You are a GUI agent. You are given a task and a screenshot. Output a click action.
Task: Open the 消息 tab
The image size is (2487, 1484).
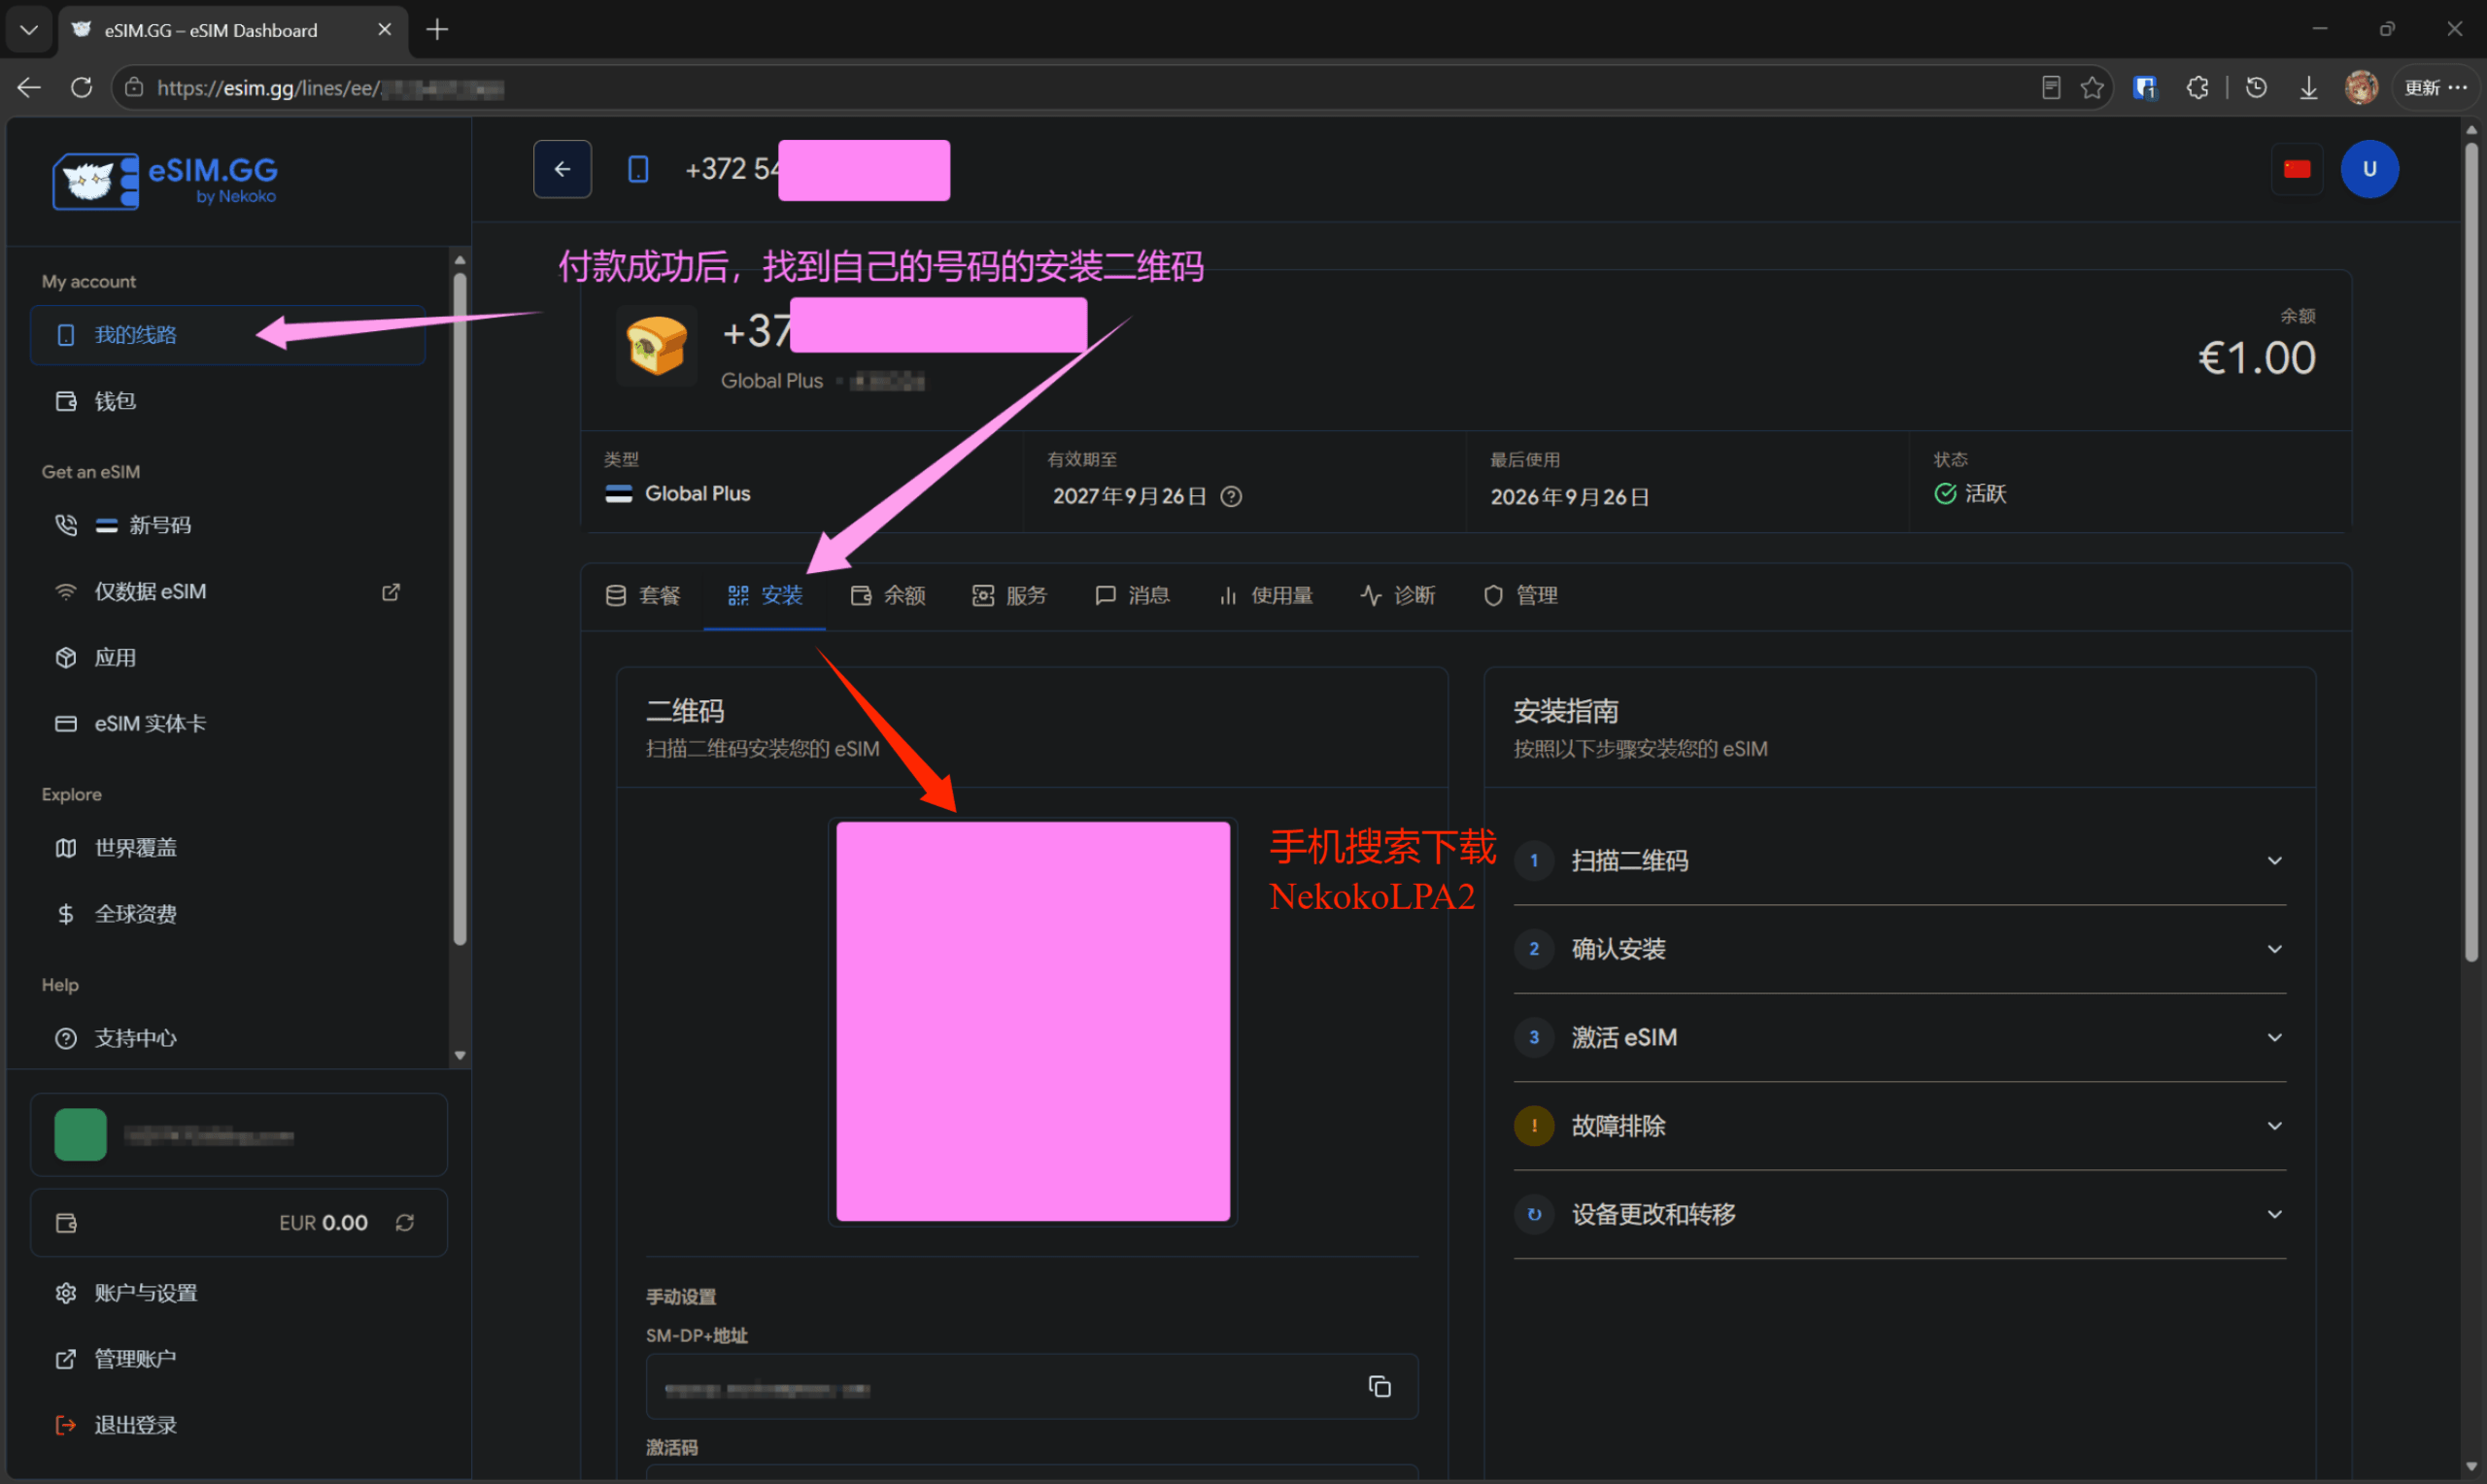pos(1133,596)
